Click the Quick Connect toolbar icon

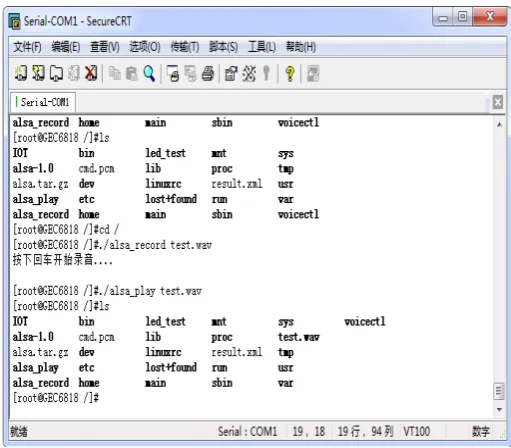click(38, 73)
